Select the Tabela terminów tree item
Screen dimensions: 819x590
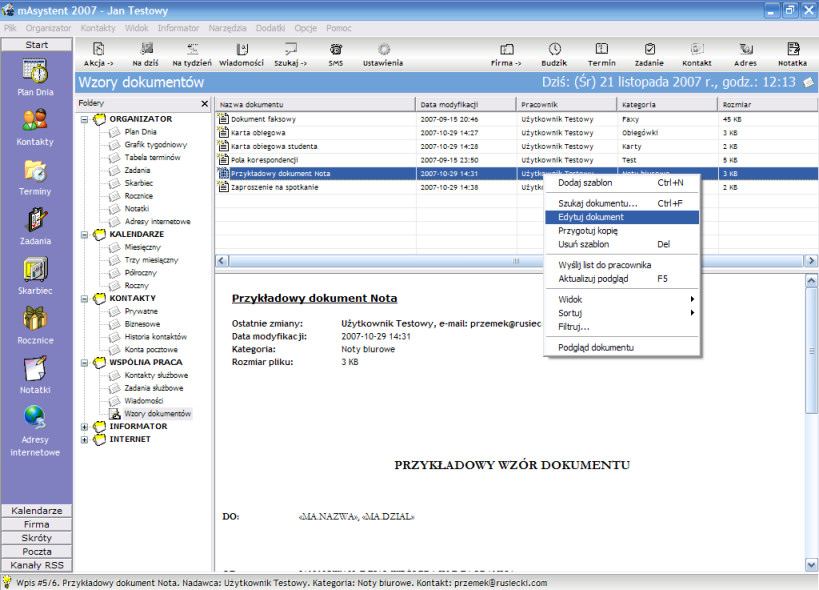[x=153, y=157]
